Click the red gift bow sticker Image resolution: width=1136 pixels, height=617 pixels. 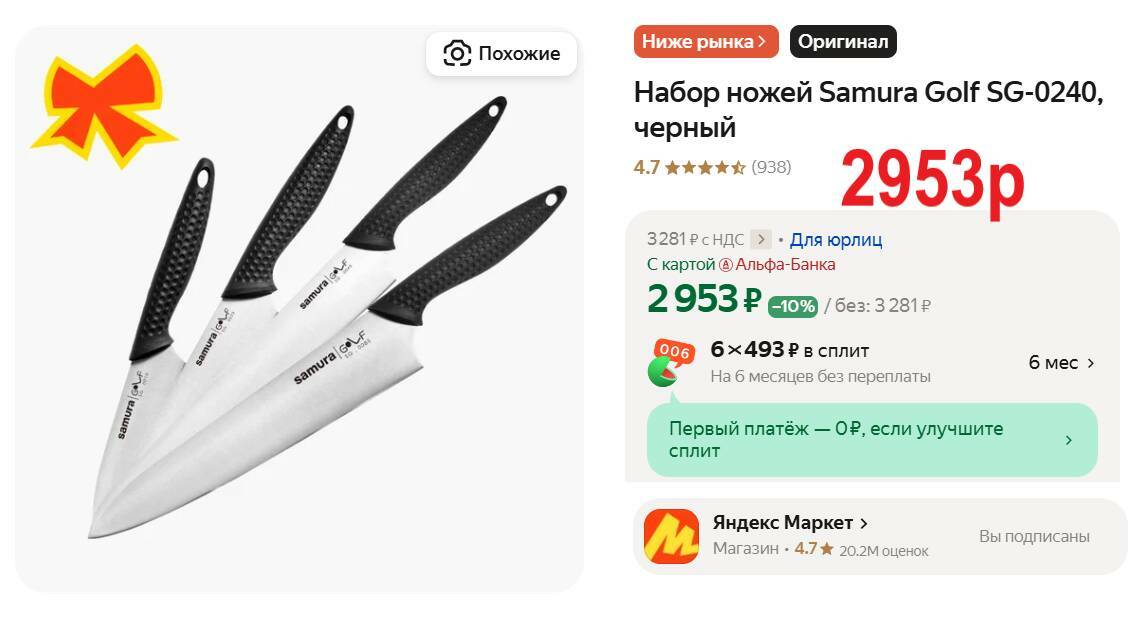[104, 104]
